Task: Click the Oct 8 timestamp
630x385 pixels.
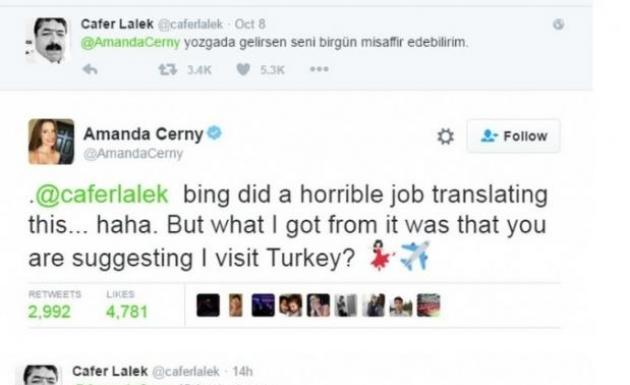Action: click(x=250, y=24)
